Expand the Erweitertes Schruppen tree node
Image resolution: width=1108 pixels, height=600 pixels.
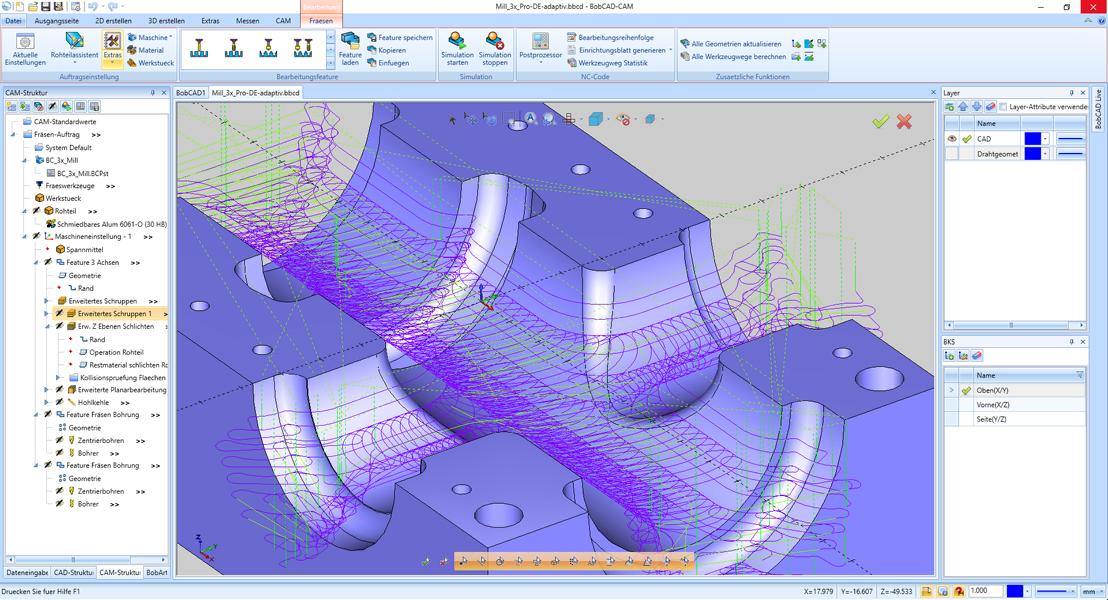click(x=47, y=301)
